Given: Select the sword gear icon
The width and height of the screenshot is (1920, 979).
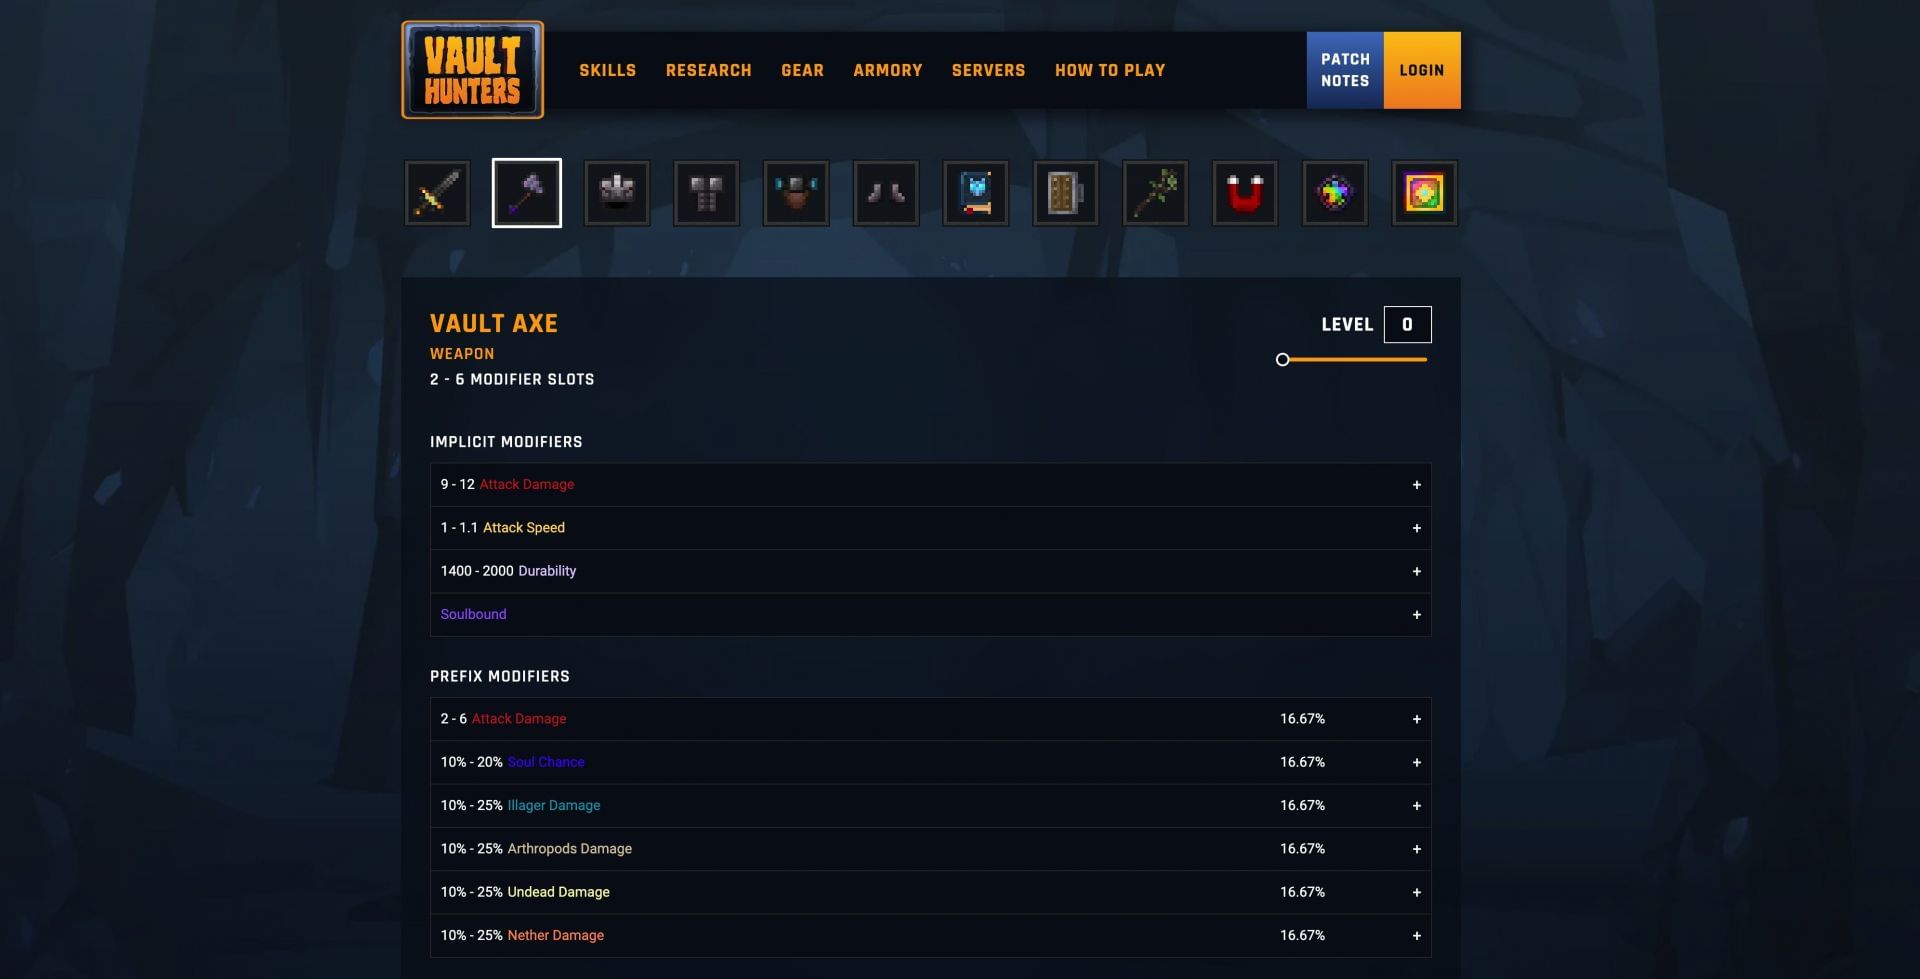Looking at the screenshot, I should [x=437, y=193].
